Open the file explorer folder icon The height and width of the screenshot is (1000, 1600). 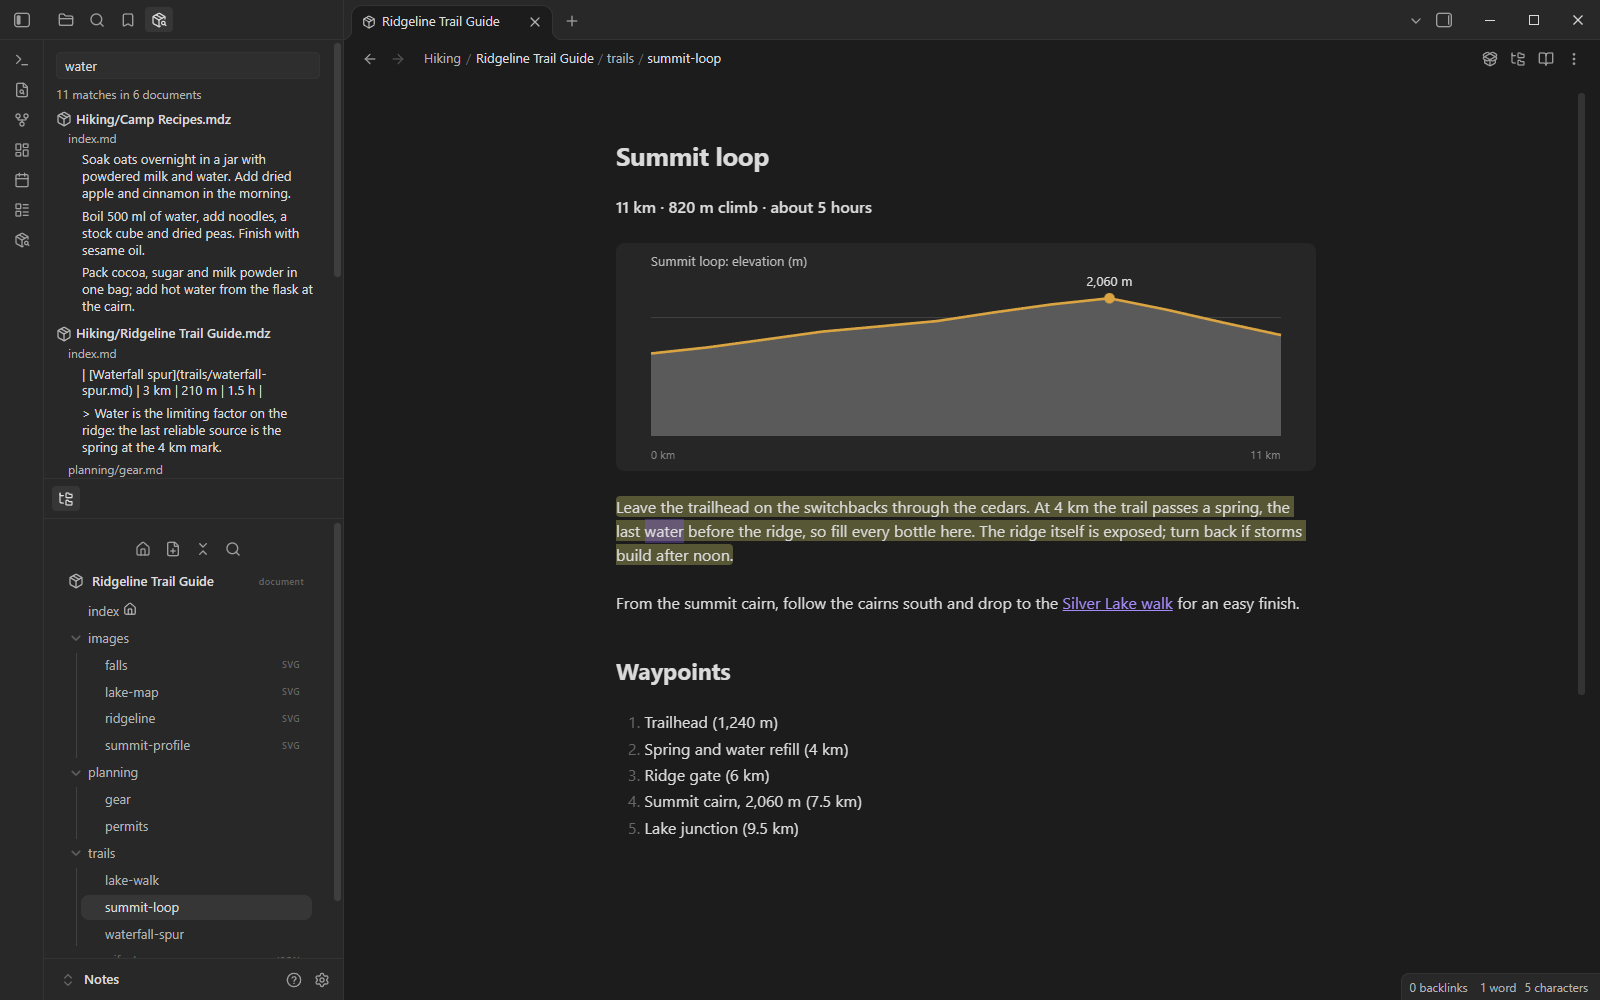[66, 20]
